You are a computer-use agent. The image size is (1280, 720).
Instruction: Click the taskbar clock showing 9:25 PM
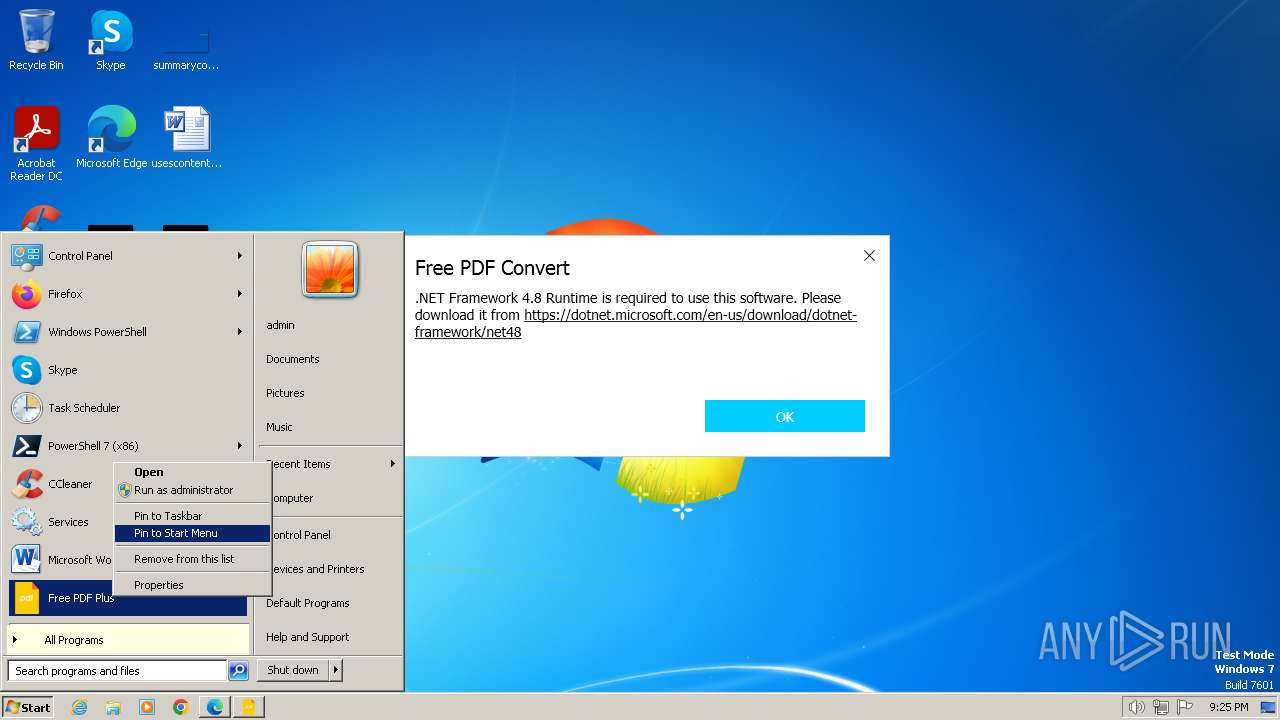1228,707
